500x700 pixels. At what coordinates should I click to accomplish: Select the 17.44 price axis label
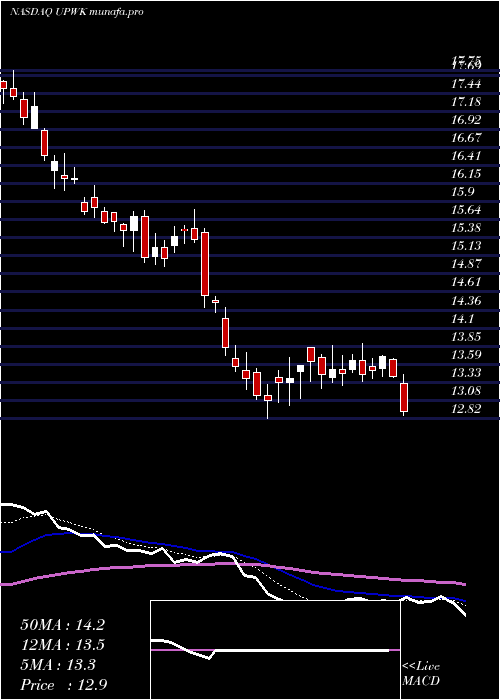point(466,83)
